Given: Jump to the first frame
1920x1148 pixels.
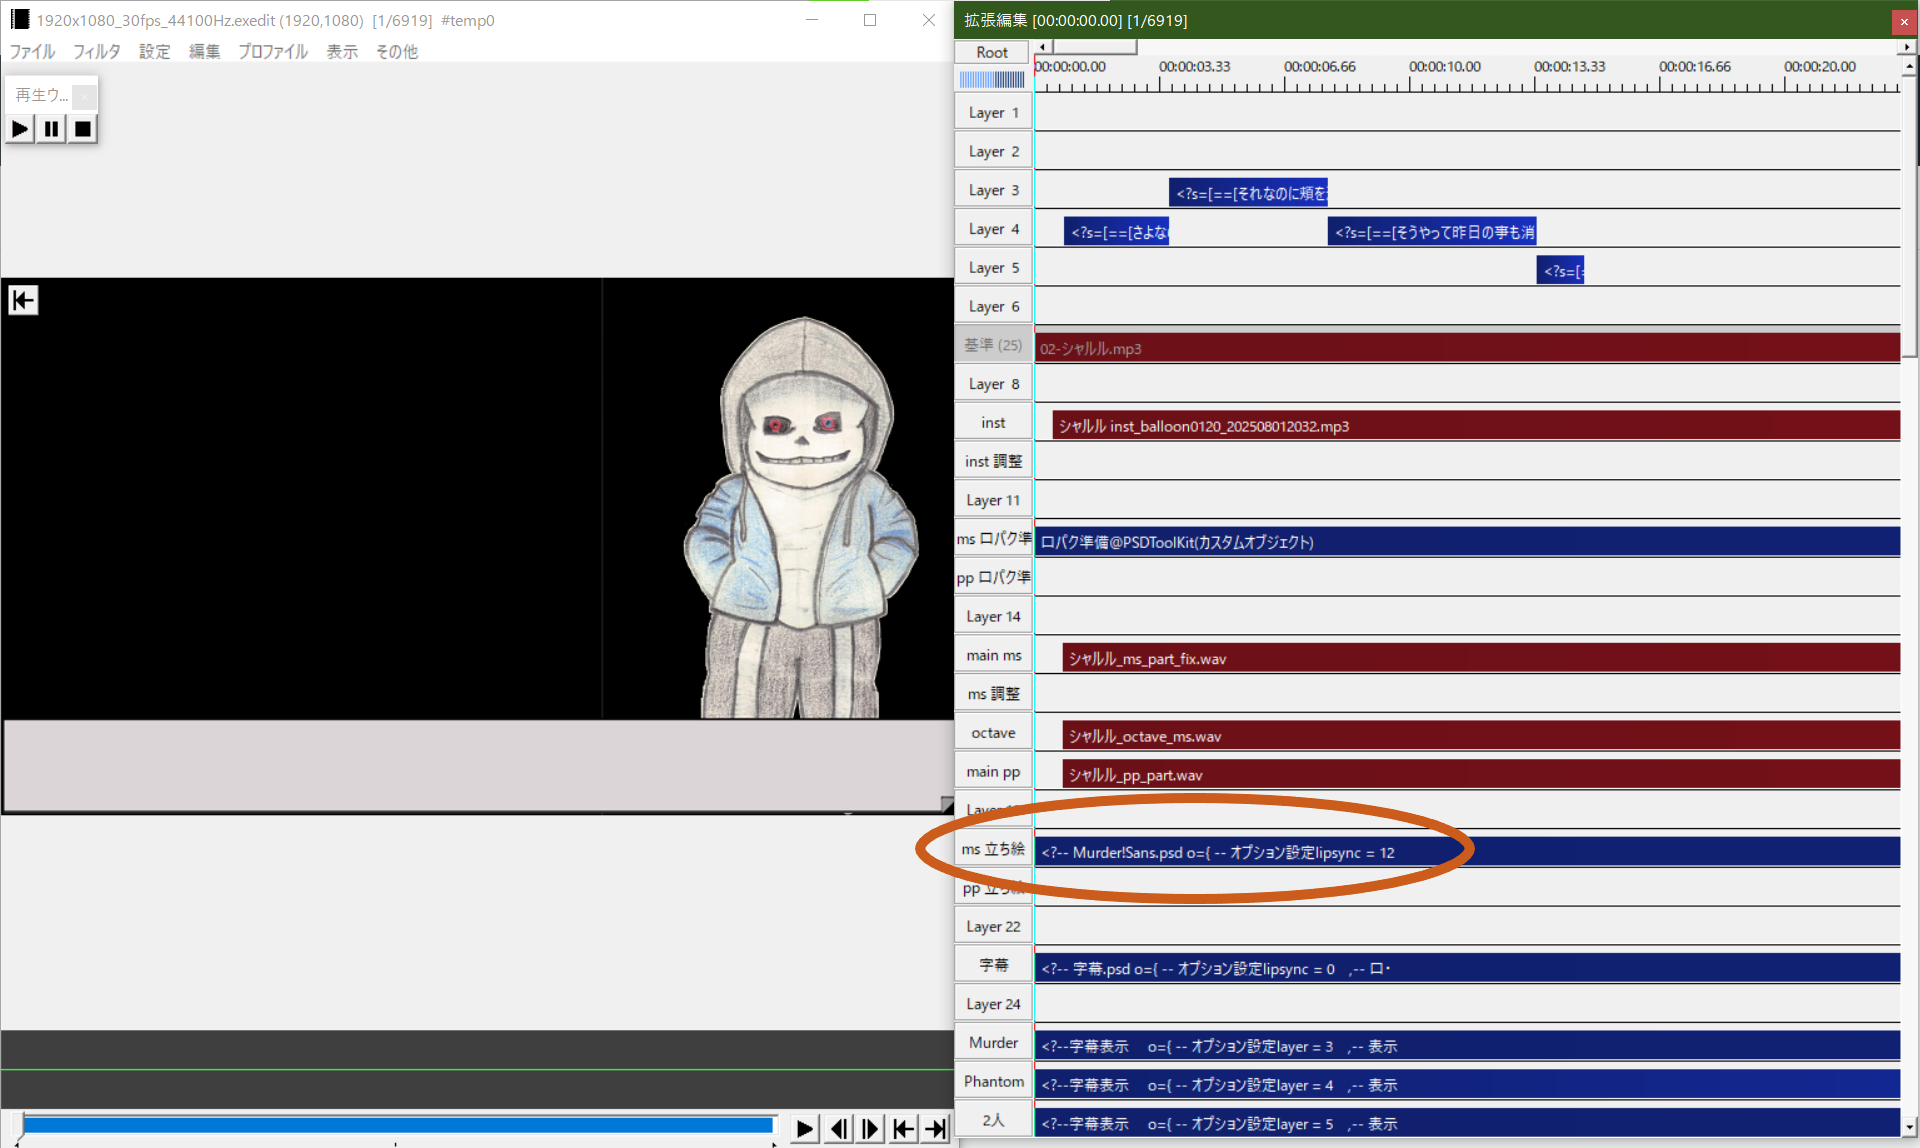Looking at the screenshot, I should [x=903, y=1129].
